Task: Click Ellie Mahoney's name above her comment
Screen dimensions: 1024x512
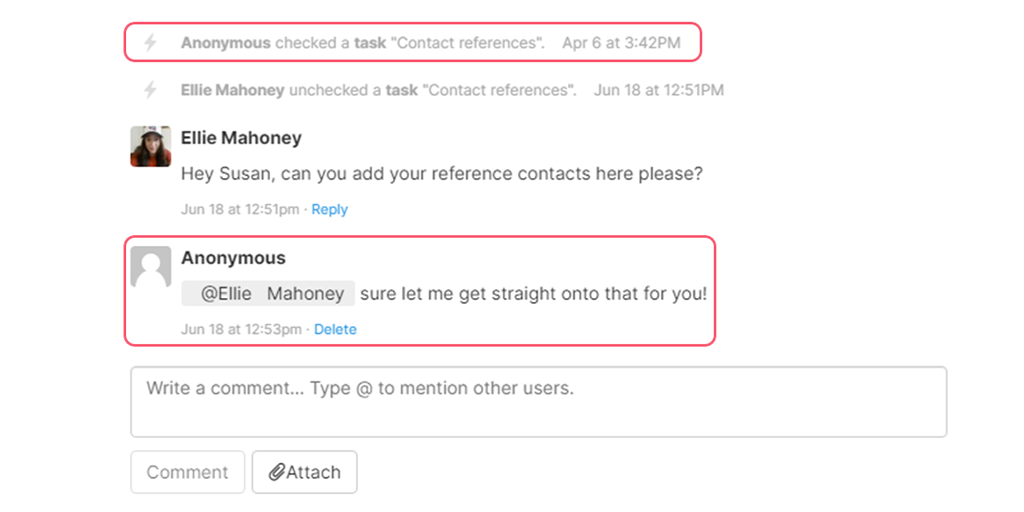Action: pyautogui.click(x=241, y=138)
